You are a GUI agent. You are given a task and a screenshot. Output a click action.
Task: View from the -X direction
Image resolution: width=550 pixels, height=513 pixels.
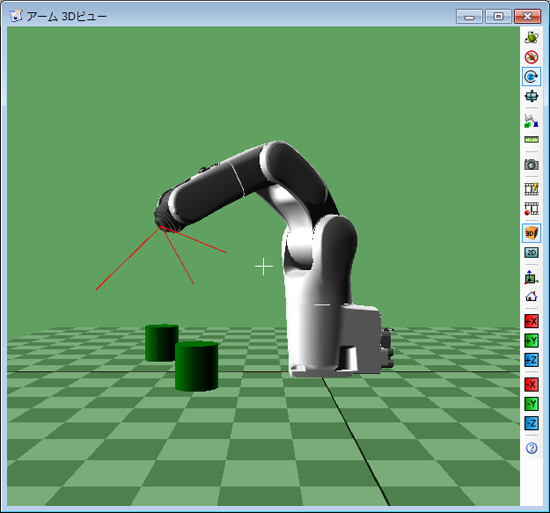click(x=531, y=385)
